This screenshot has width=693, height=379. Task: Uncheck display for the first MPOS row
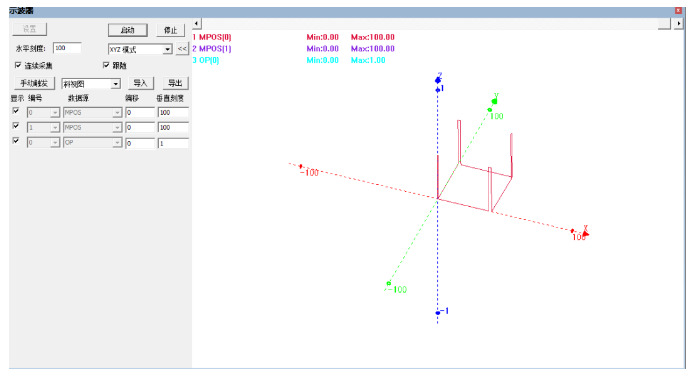[x=16, y=111]
